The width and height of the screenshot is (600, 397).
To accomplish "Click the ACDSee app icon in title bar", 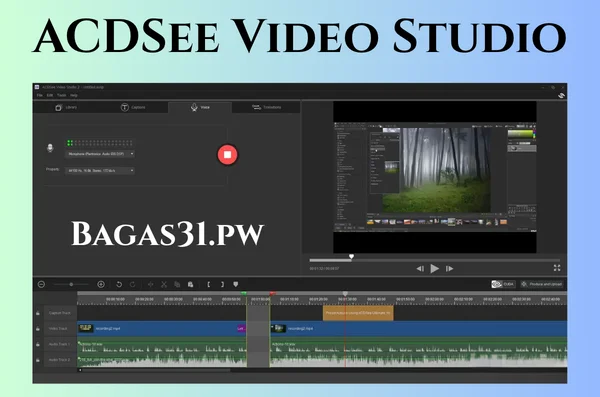I will (x=37, y=87).
